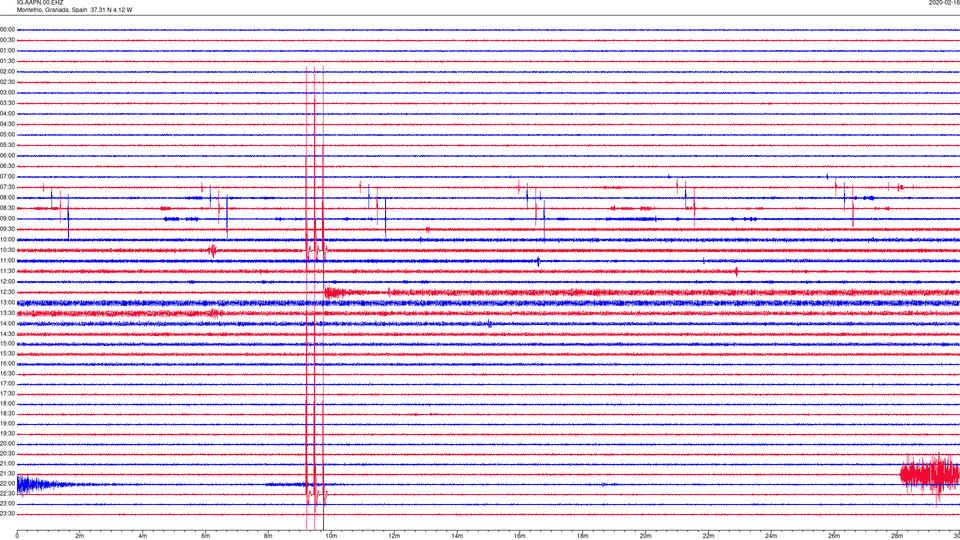
Task: Select the 10:00 trace time label
Action: click(7, 239)
